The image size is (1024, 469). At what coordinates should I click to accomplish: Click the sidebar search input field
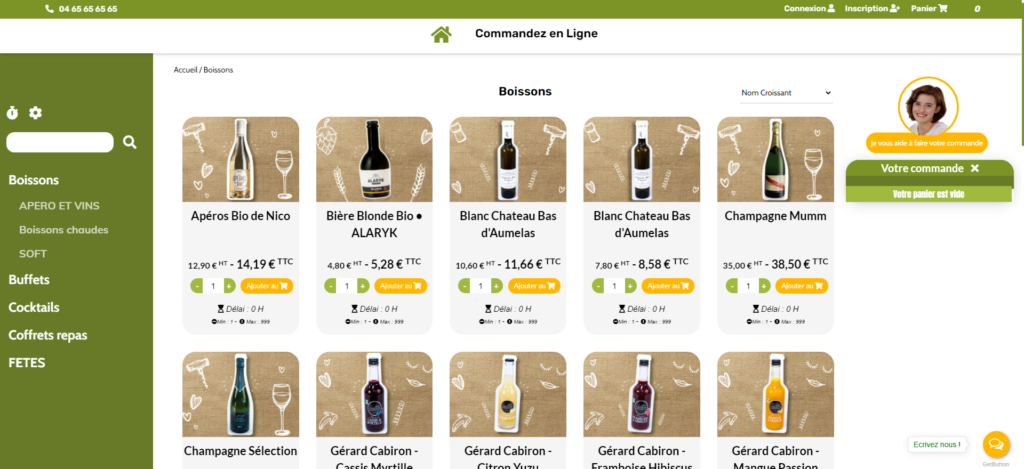pyautogui.click(x=60, y=143)
